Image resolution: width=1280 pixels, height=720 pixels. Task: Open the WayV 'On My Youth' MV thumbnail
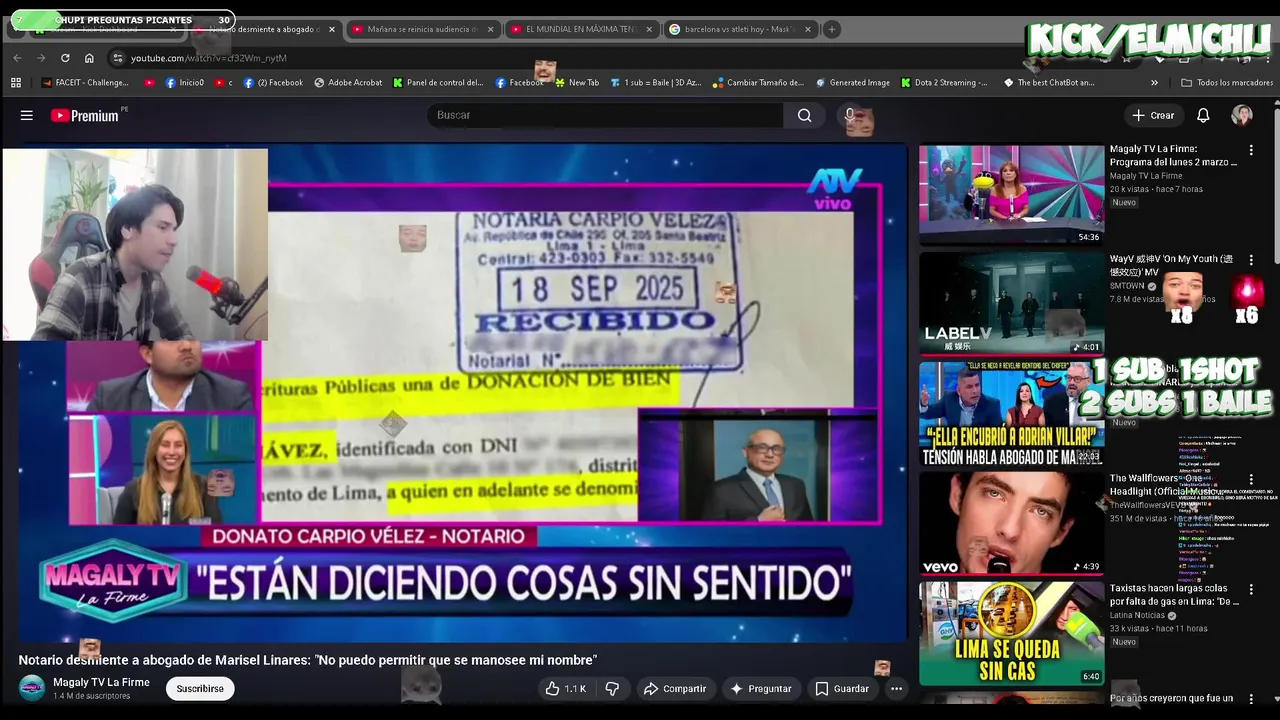pos(1011,304)
